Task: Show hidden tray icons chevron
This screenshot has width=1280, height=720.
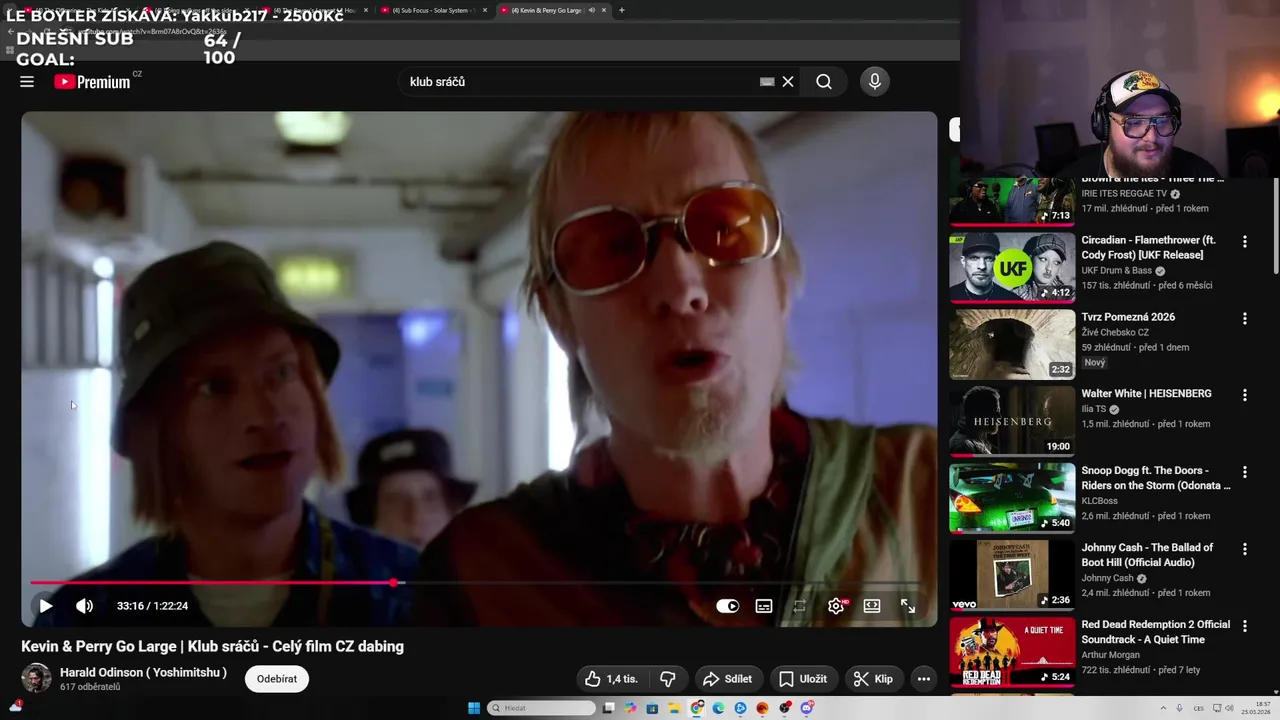Action: pyautogui.click(x=1162, y=708)
